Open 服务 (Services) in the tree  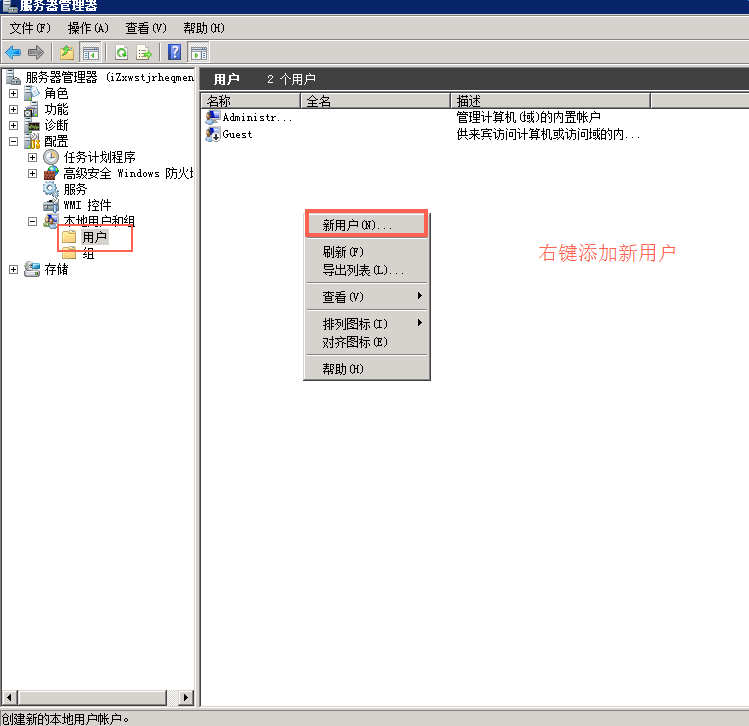point(75,189)
